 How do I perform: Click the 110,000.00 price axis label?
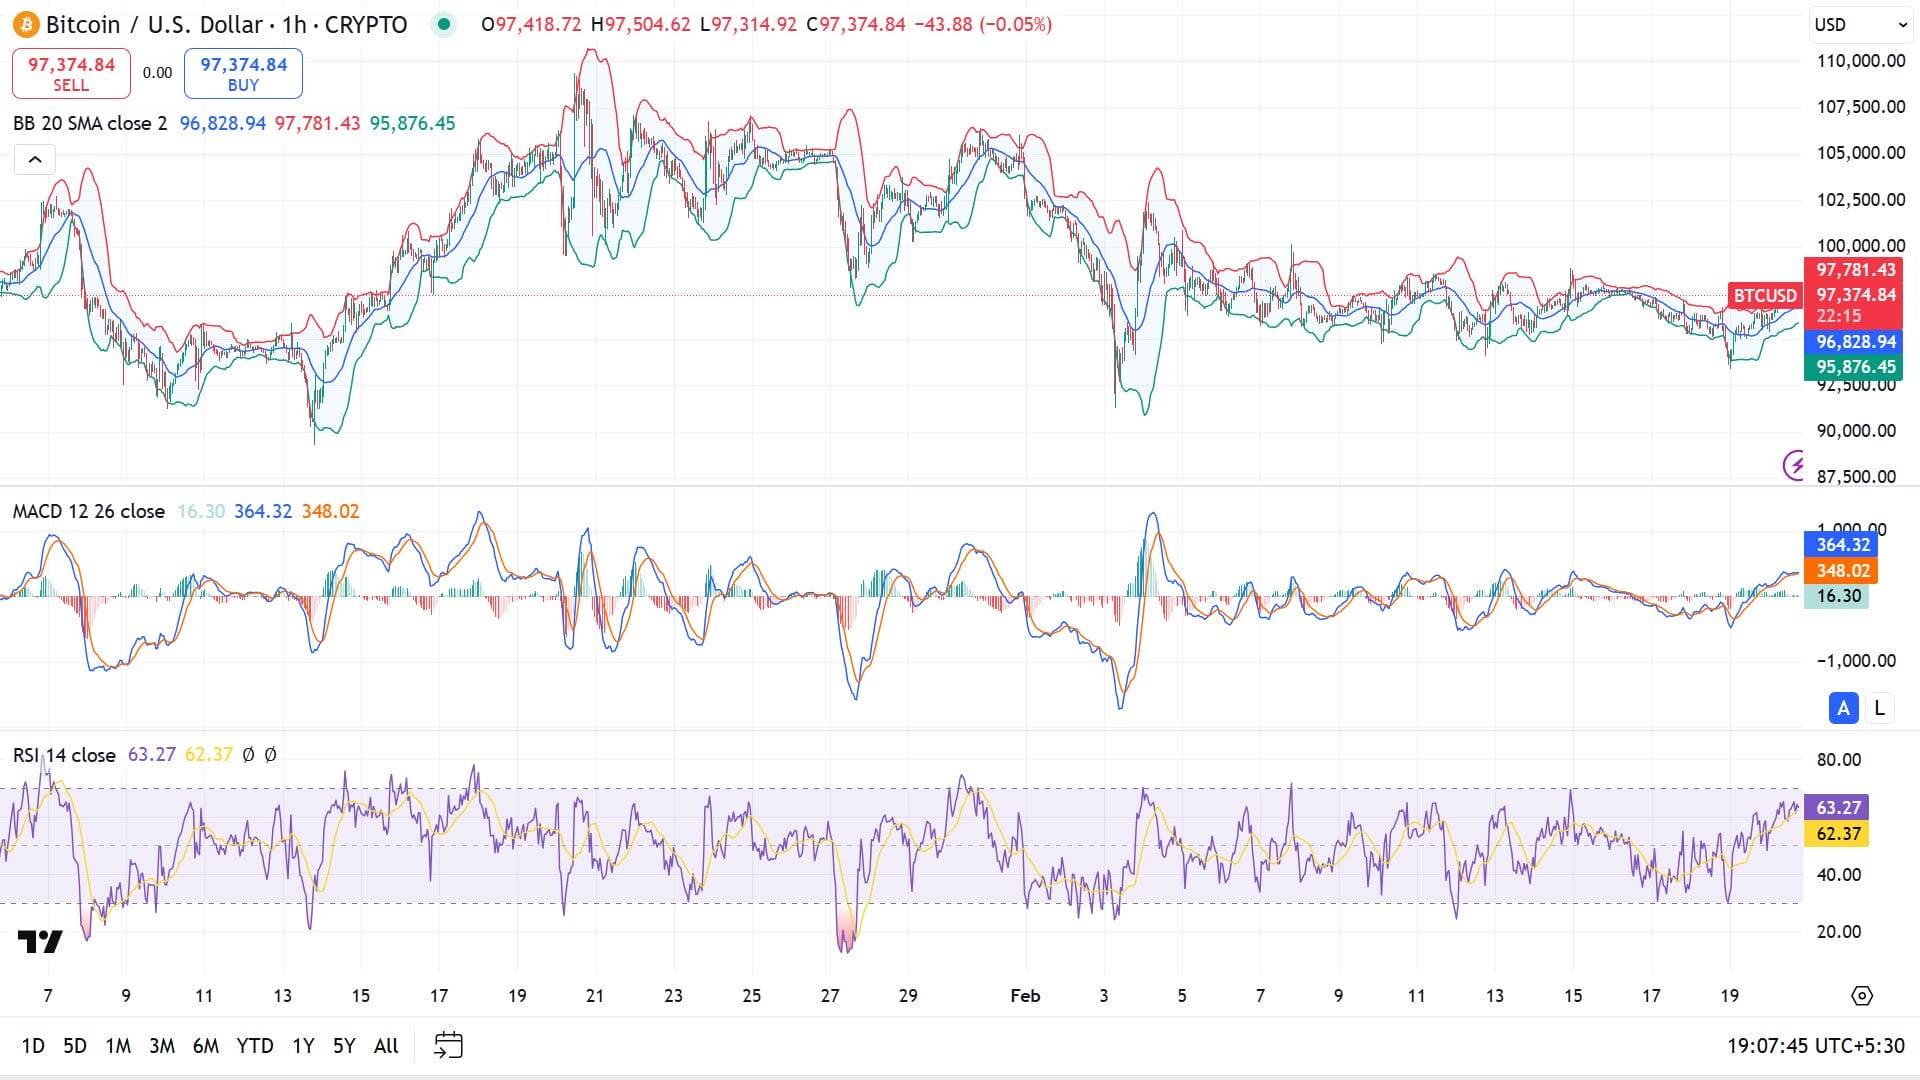click(1861, 61)
